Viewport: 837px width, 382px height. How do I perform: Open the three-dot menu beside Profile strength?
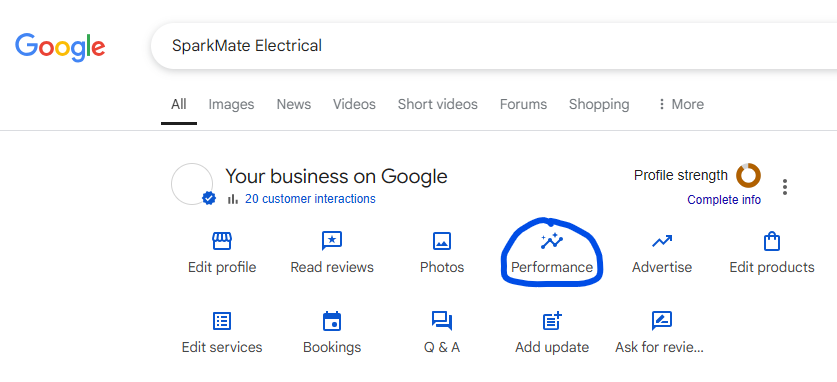784,187
